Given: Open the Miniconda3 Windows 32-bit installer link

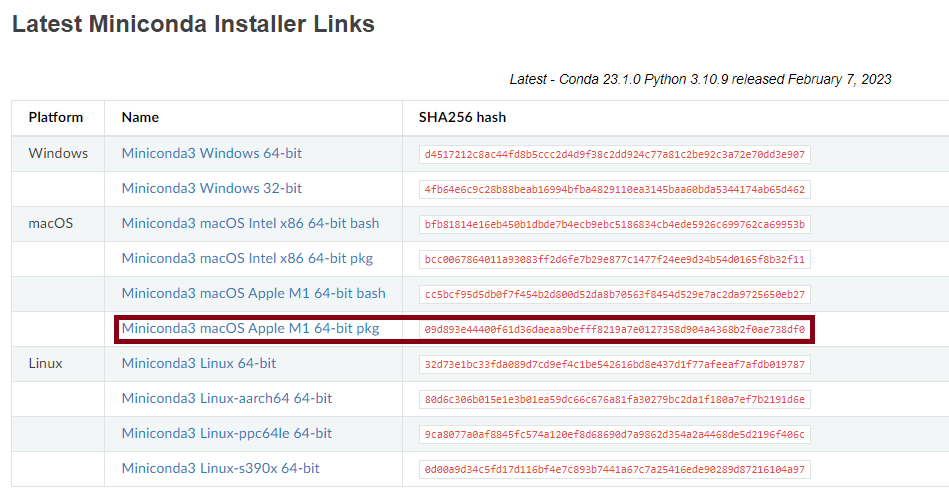Looking at the screenshot, I should pos(211,188).
